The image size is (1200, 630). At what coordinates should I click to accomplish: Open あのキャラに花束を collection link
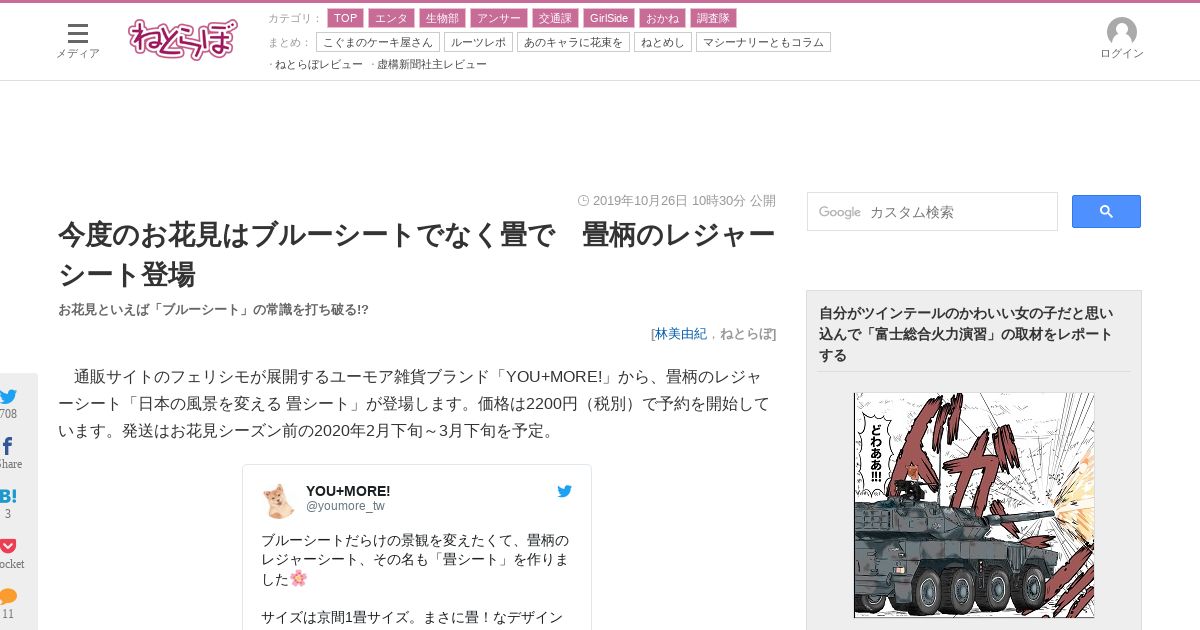coord(573,42)
